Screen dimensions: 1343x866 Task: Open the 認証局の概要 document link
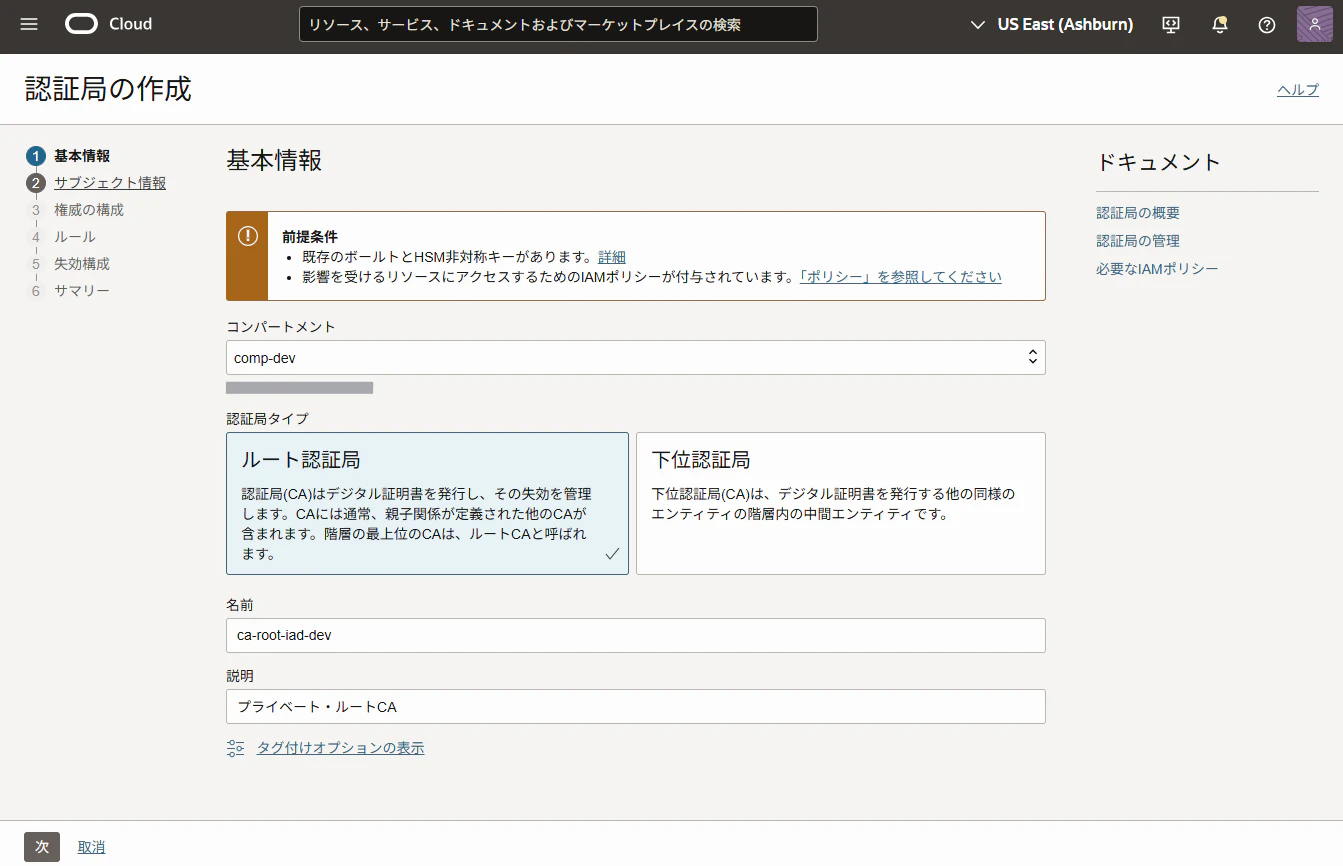point(1138,213)
